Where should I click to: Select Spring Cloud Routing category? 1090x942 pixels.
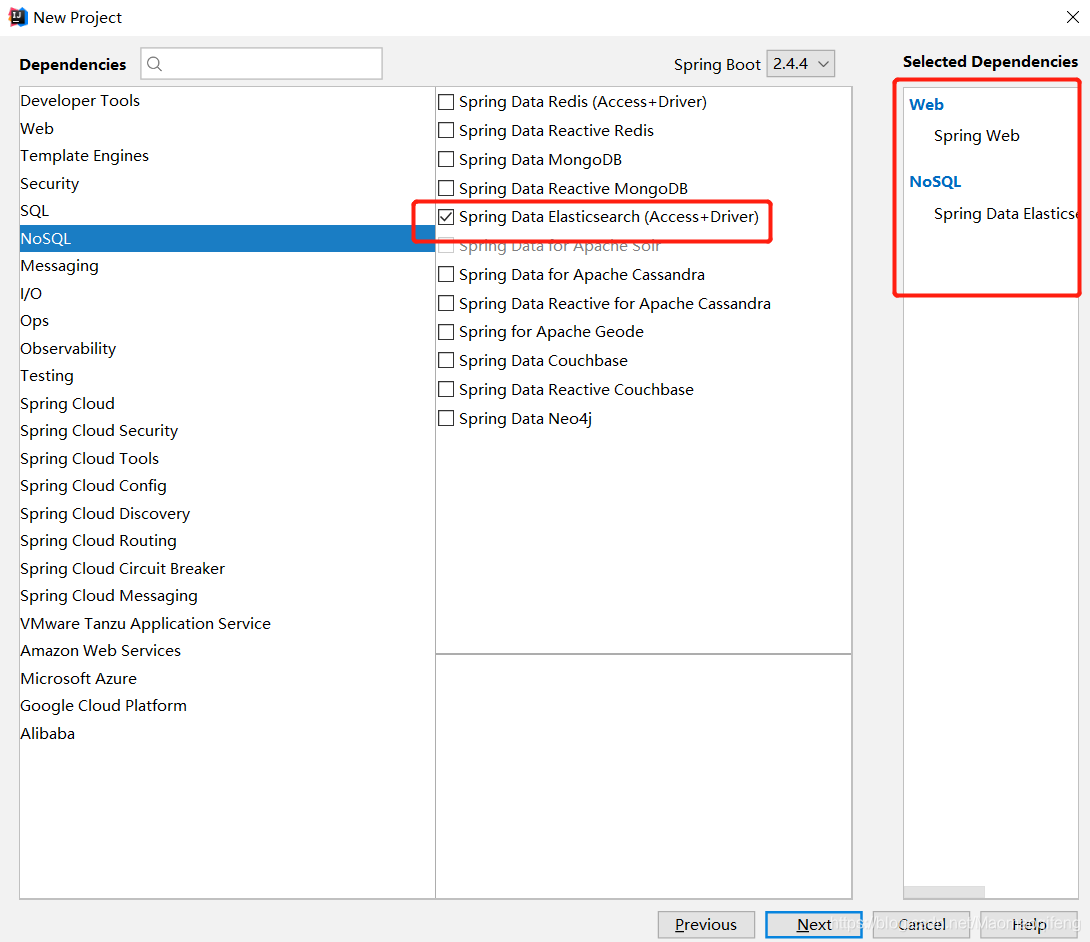(227, 541)
